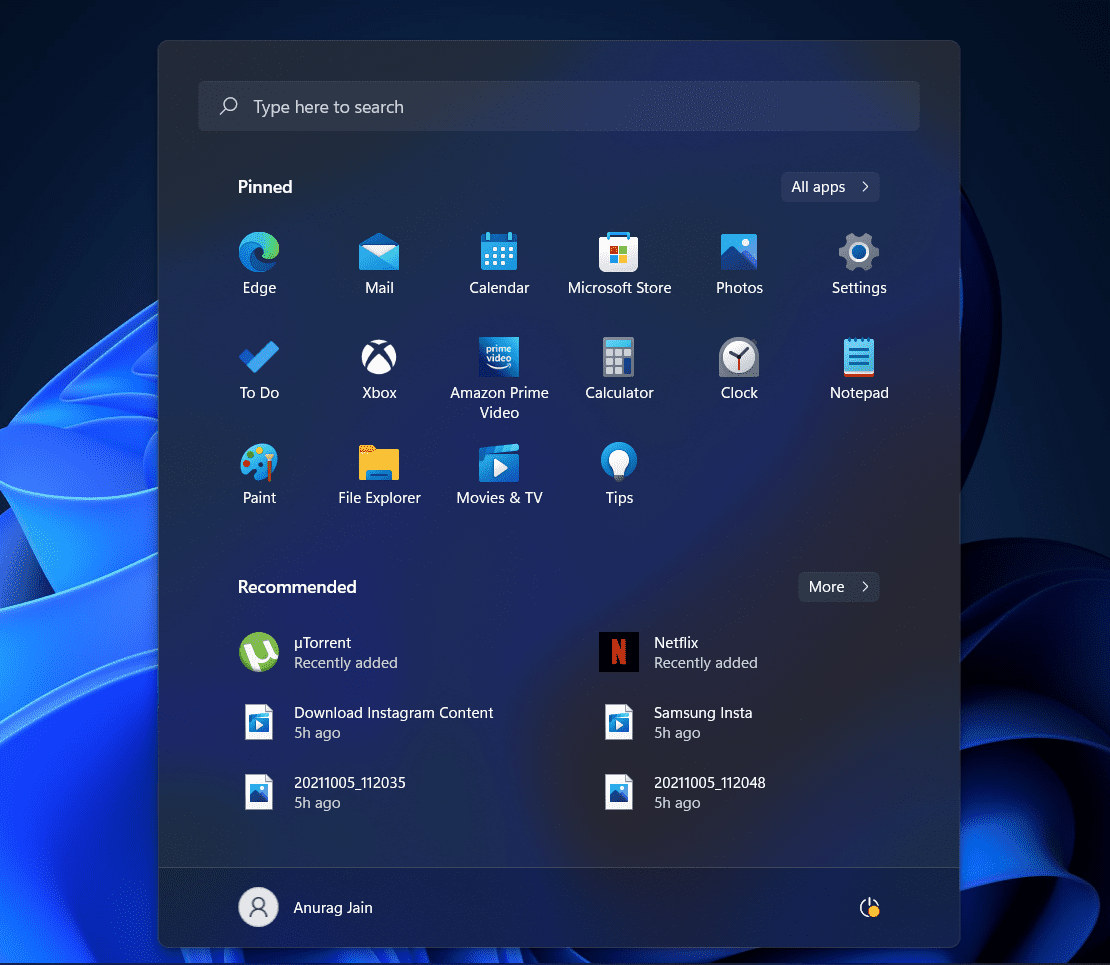This screenshot has width=1110, height=965.
Task: Open the Clock app
Action: pos(739,358)
